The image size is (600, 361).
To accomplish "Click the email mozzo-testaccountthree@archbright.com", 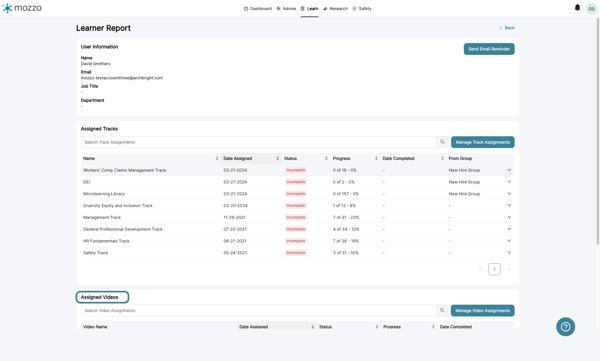I will (122, 78).
